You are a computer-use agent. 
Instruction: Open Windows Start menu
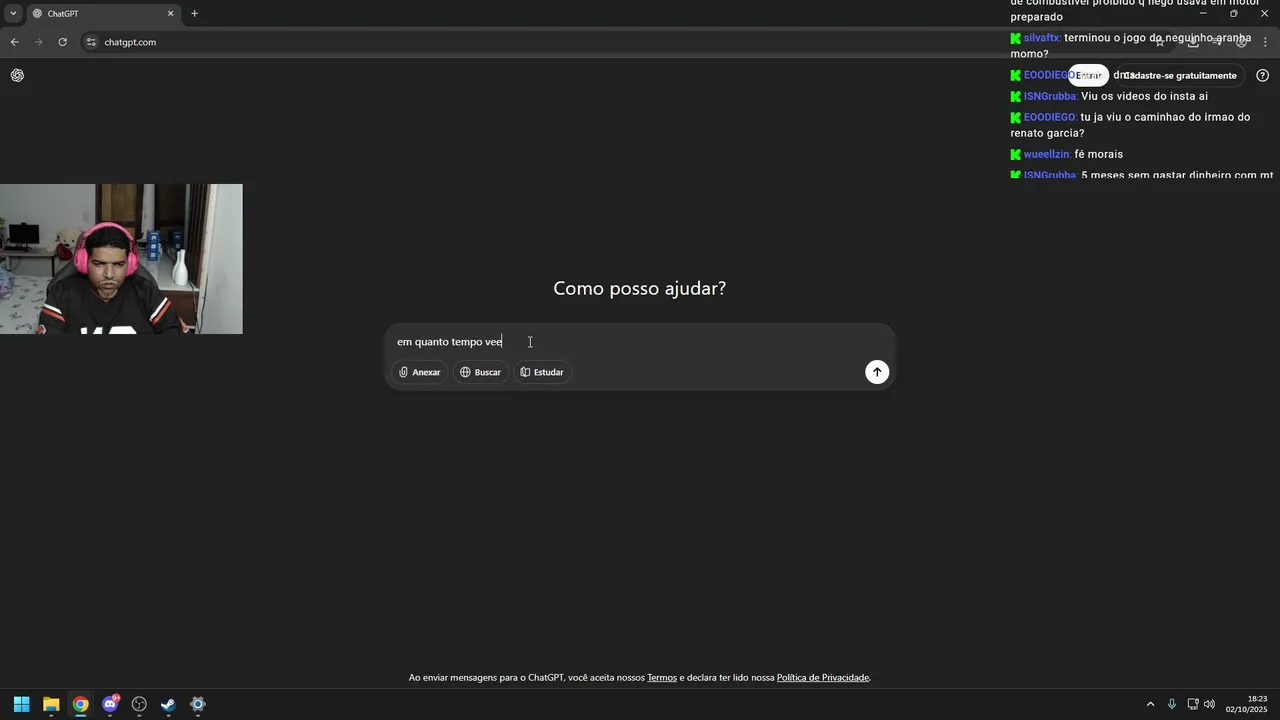(21, 704)
